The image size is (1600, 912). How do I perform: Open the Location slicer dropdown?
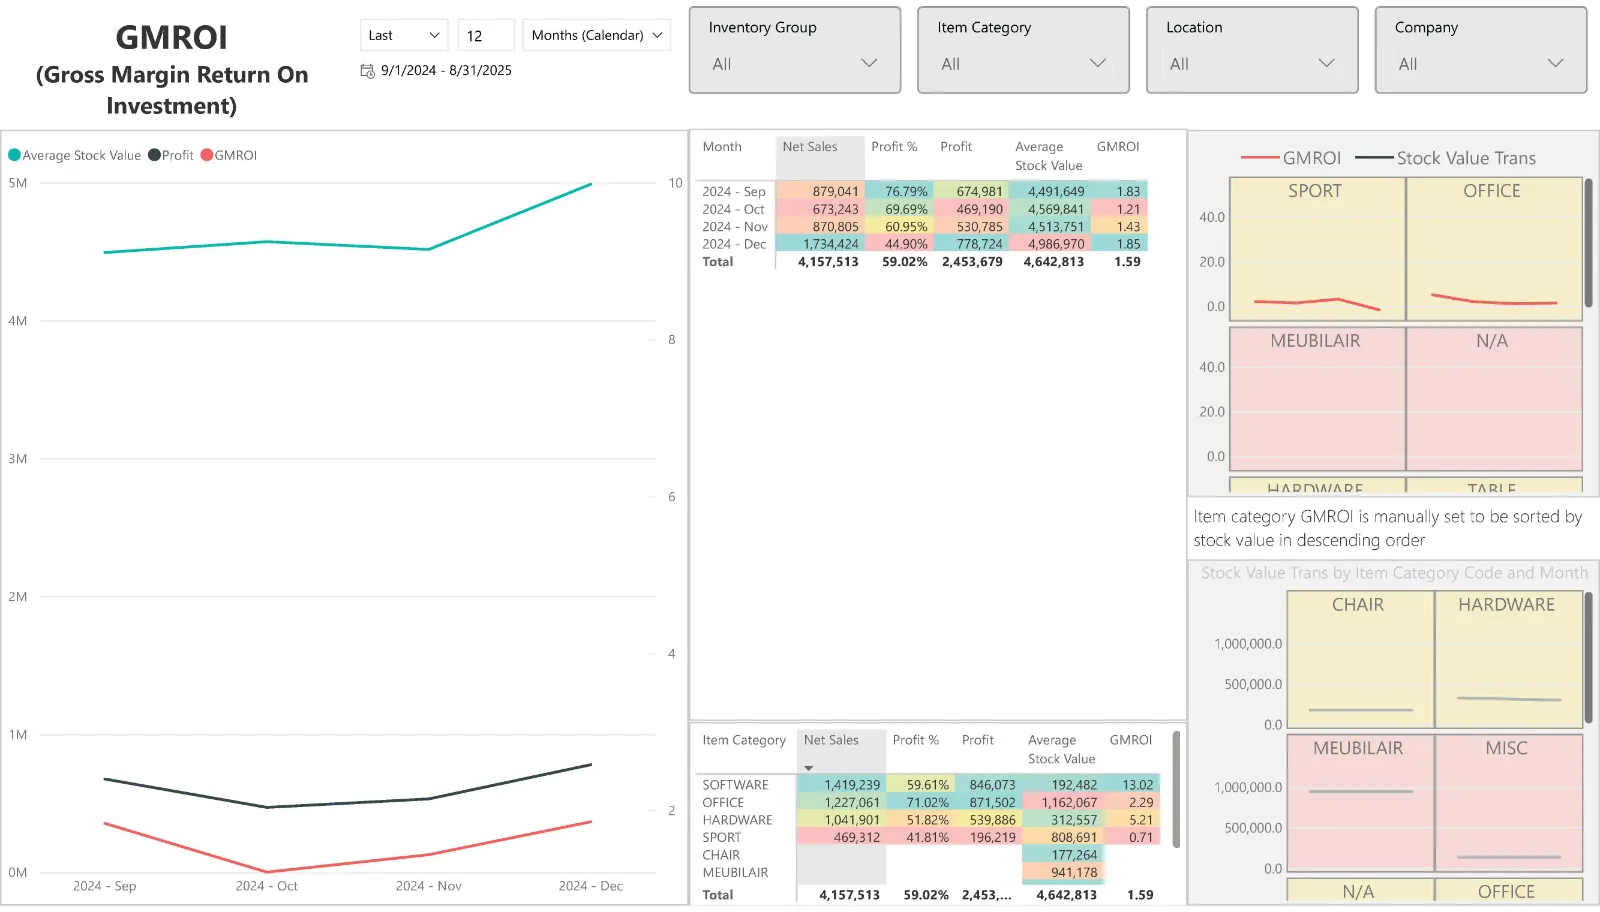(x=1326, y=63)
